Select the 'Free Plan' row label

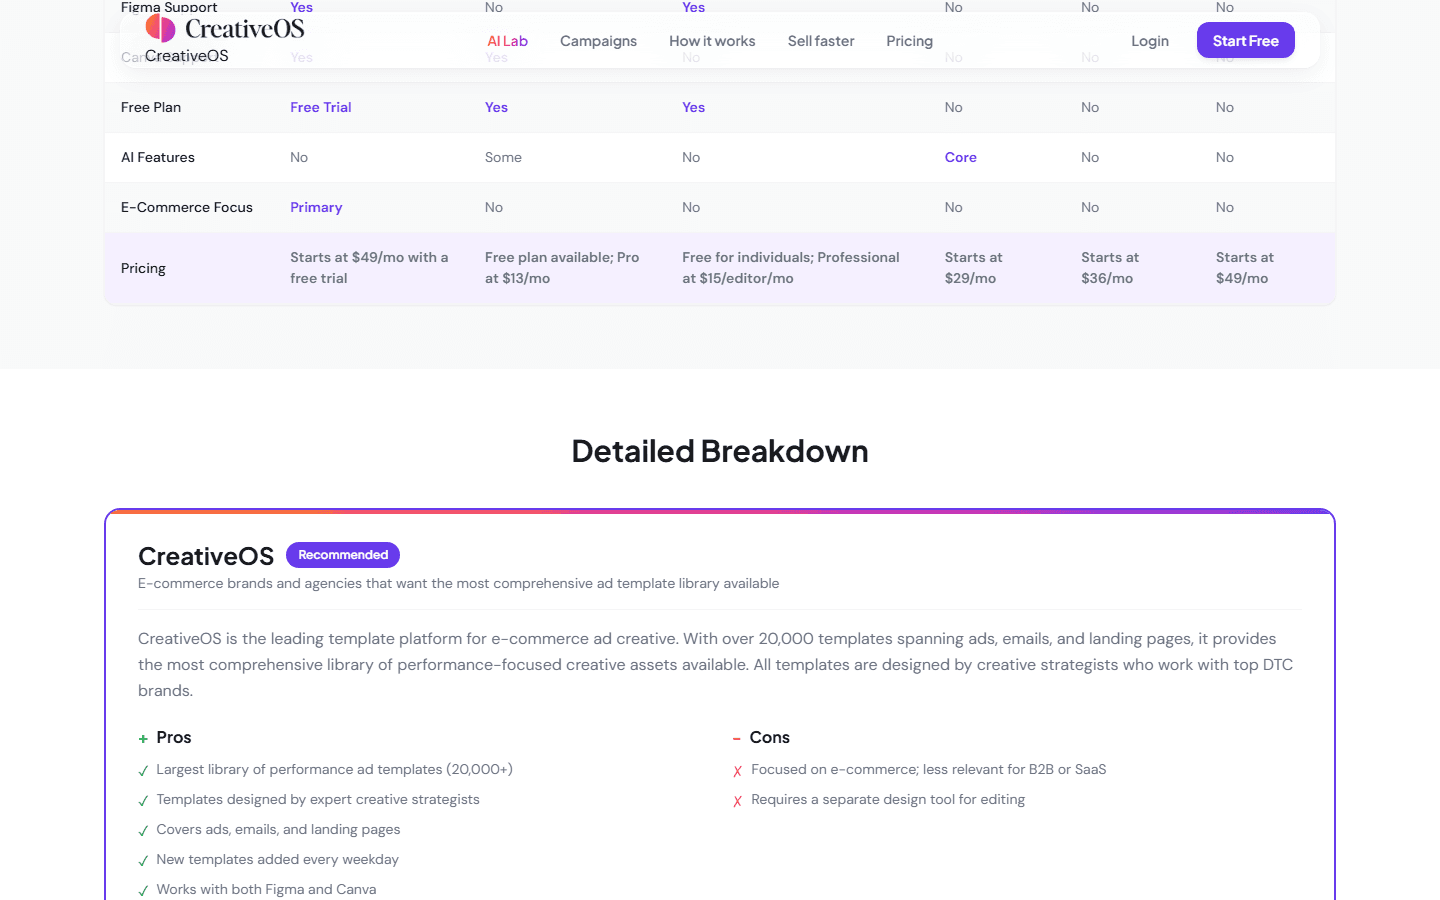pos(151,107)
